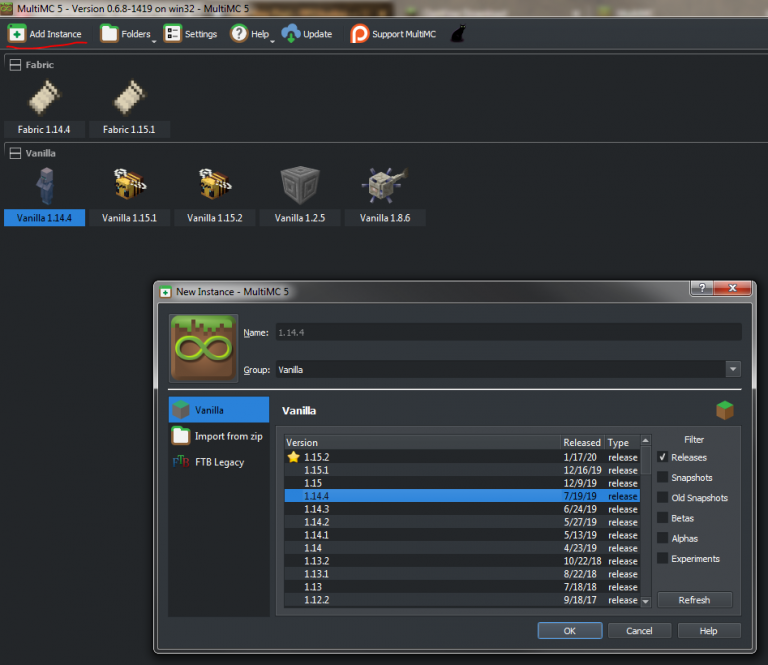Enable the Experiments filter
Image resolution: width=768 pixels, height=665 pixels.
point(663,558)
